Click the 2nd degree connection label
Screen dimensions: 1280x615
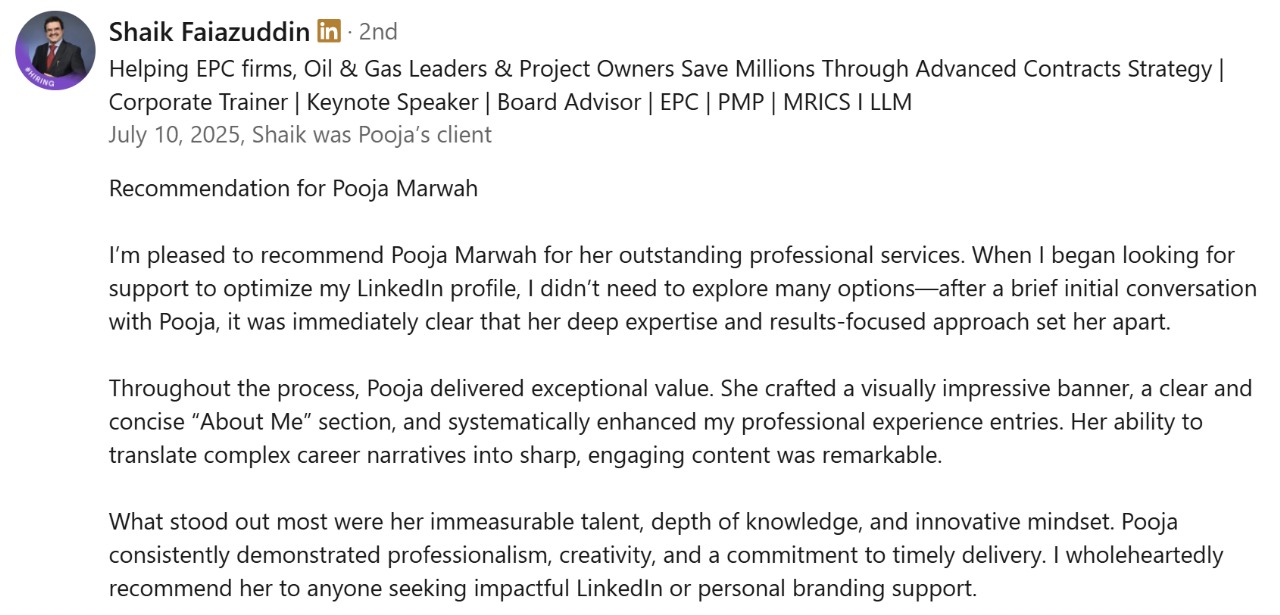tap(378, 32)
